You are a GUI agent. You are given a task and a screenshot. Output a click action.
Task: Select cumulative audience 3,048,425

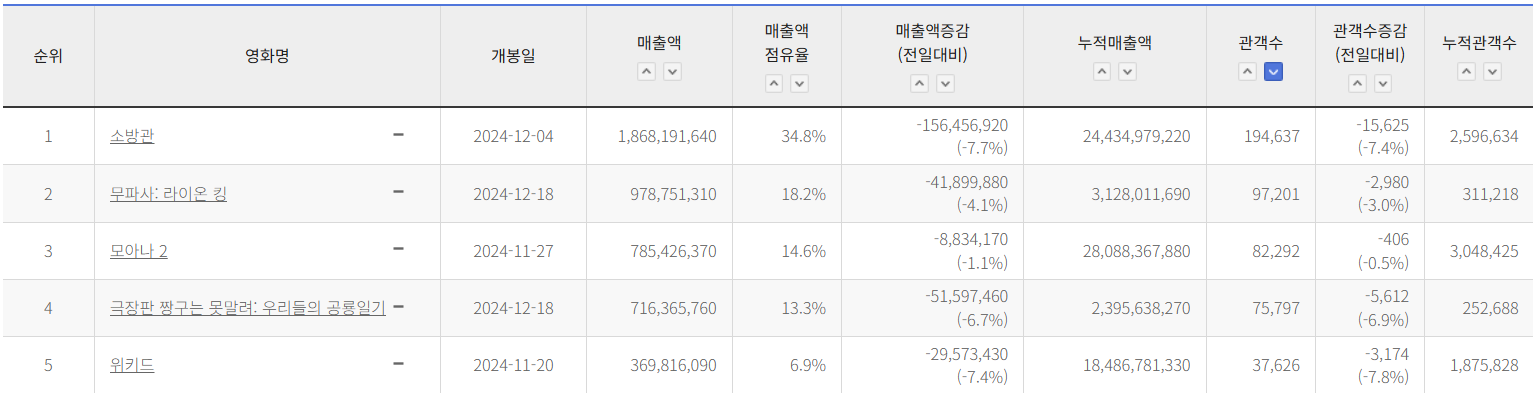(x=1484, y=251)
